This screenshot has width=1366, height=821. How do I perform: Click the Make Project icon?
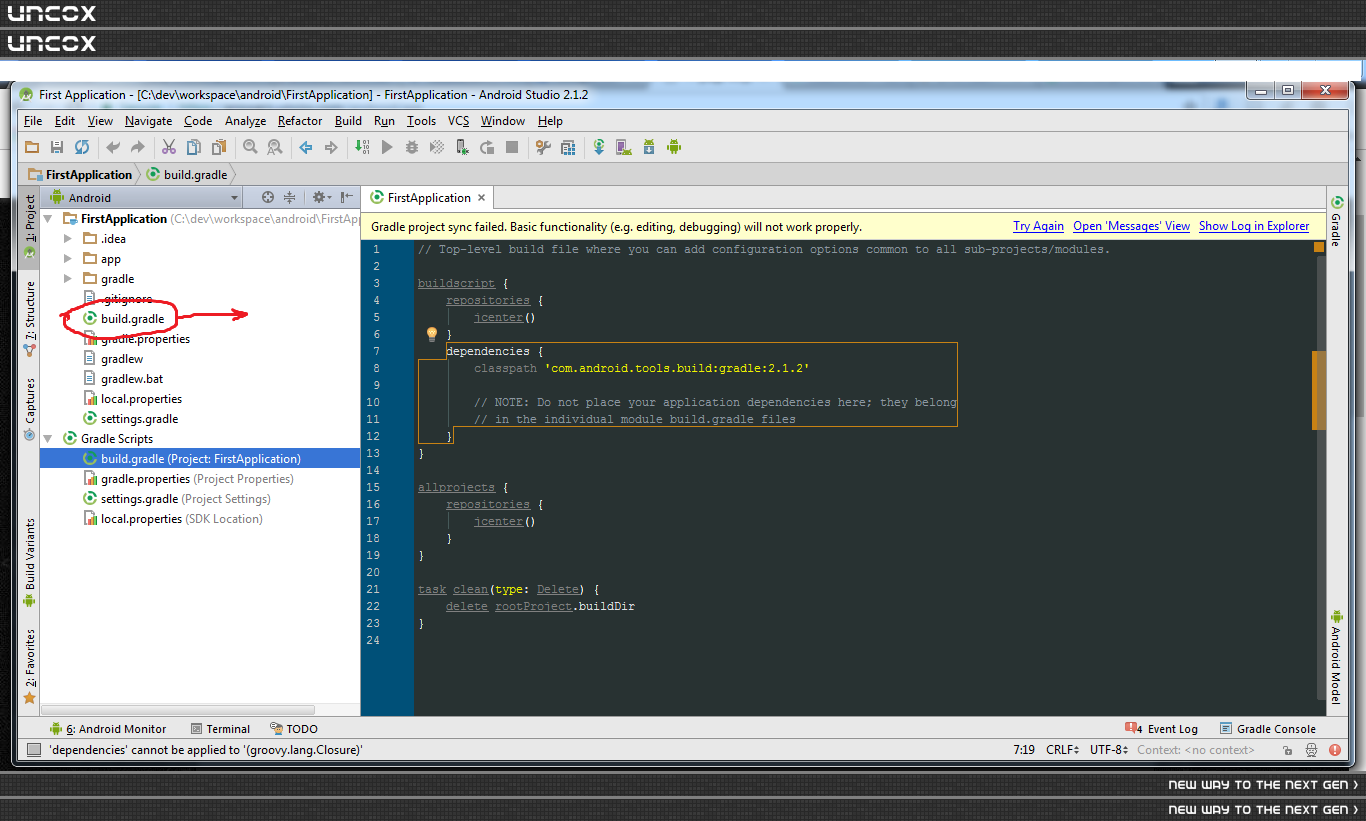click(x=362, y=147)
